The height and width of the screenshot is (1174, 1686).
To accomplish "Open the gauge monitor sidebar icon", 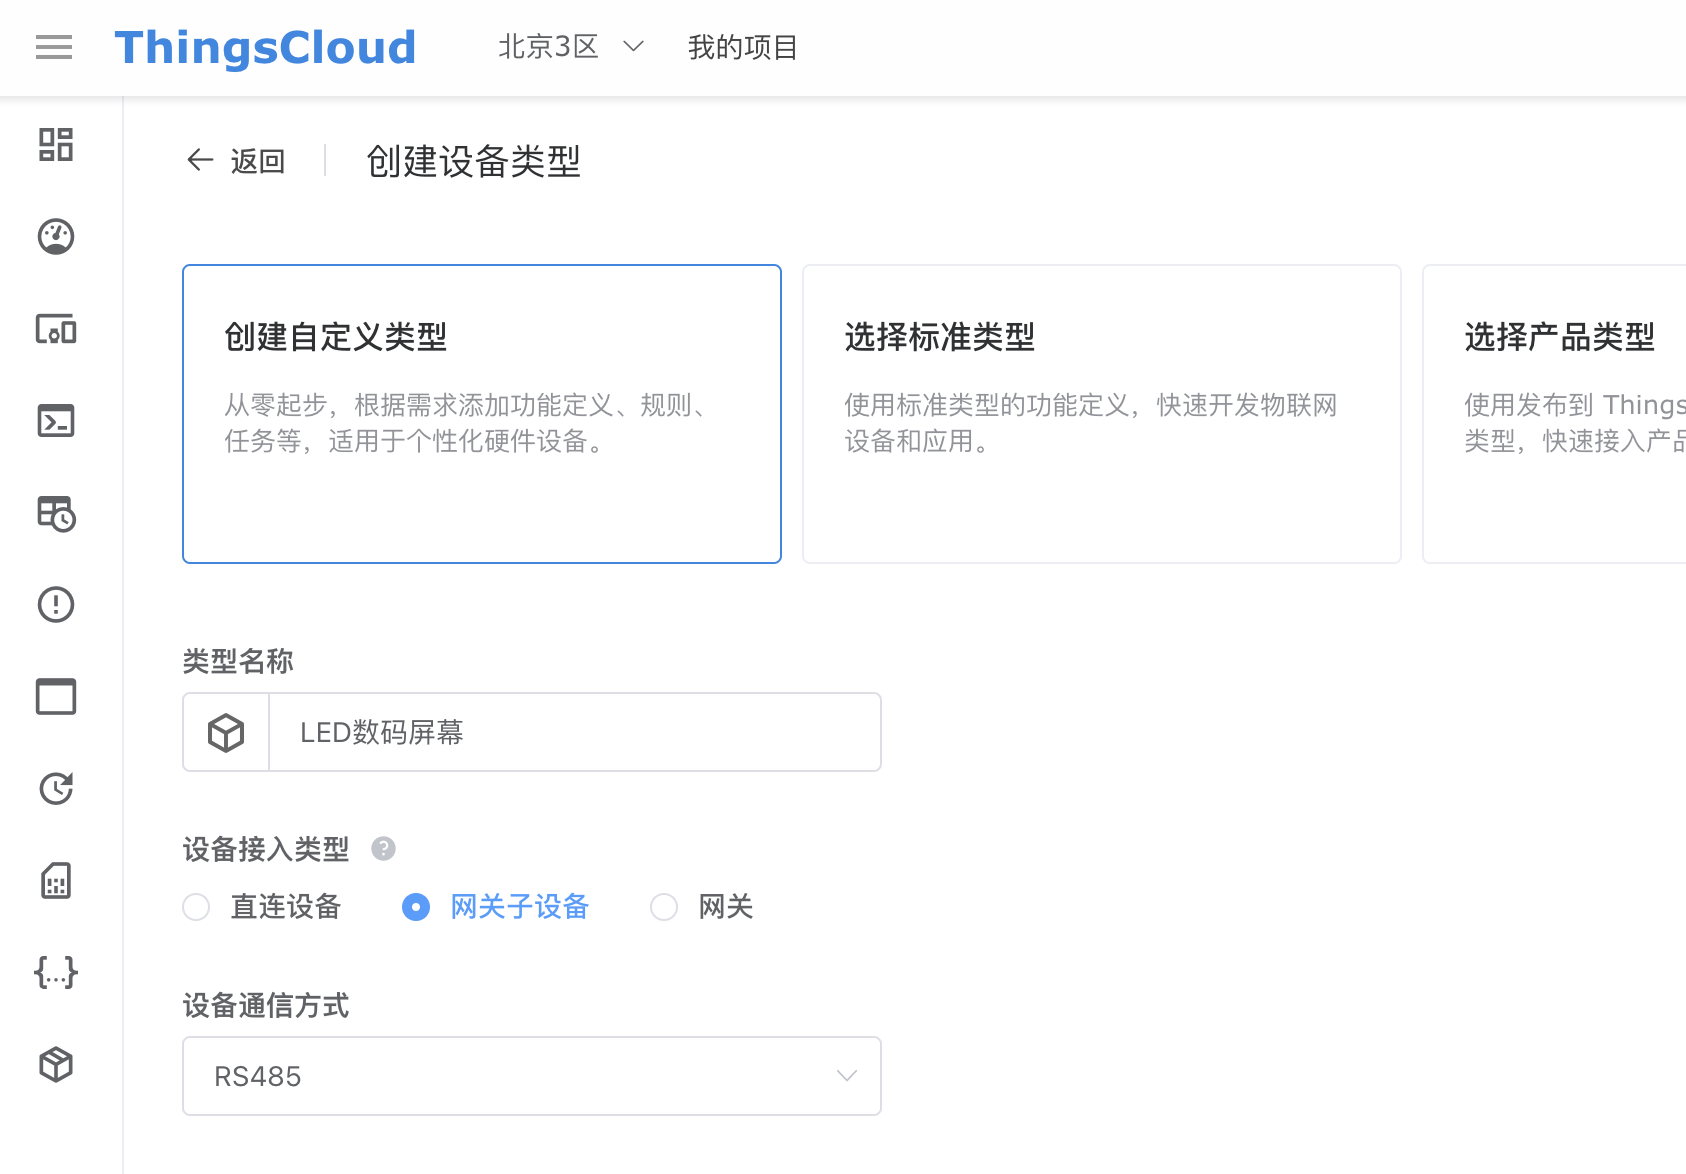I will click(56, 236).
